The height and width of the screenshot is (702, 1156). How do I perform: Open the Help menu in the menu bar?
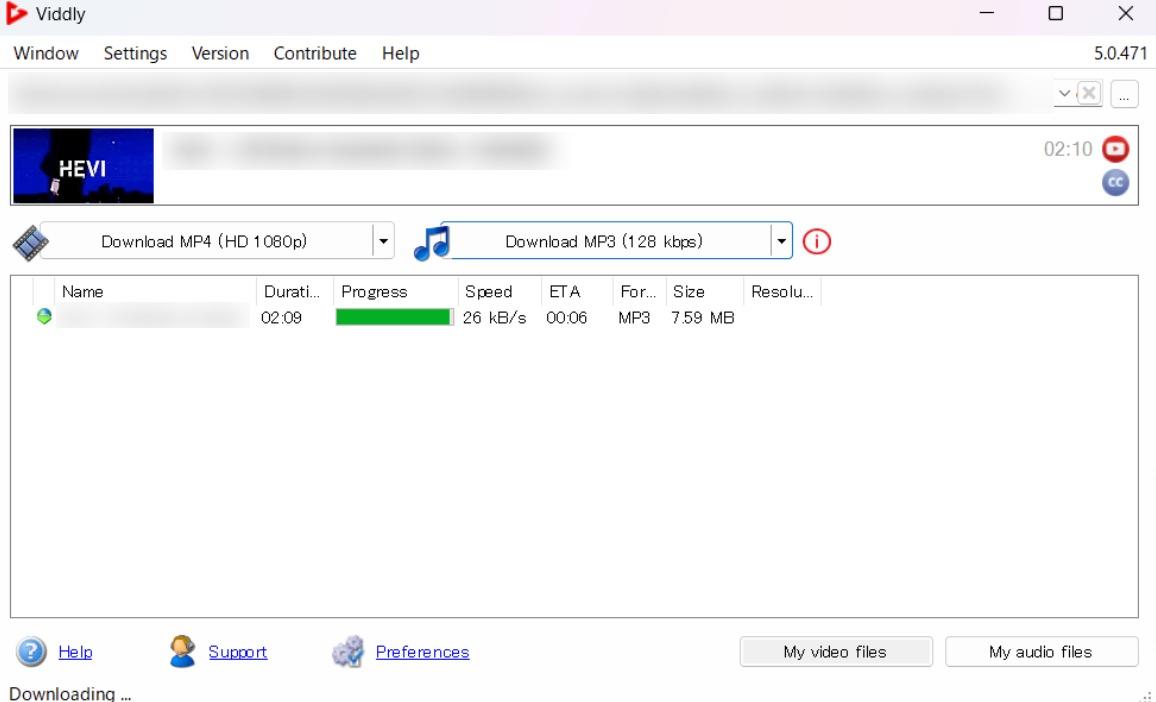click(400, 53)
